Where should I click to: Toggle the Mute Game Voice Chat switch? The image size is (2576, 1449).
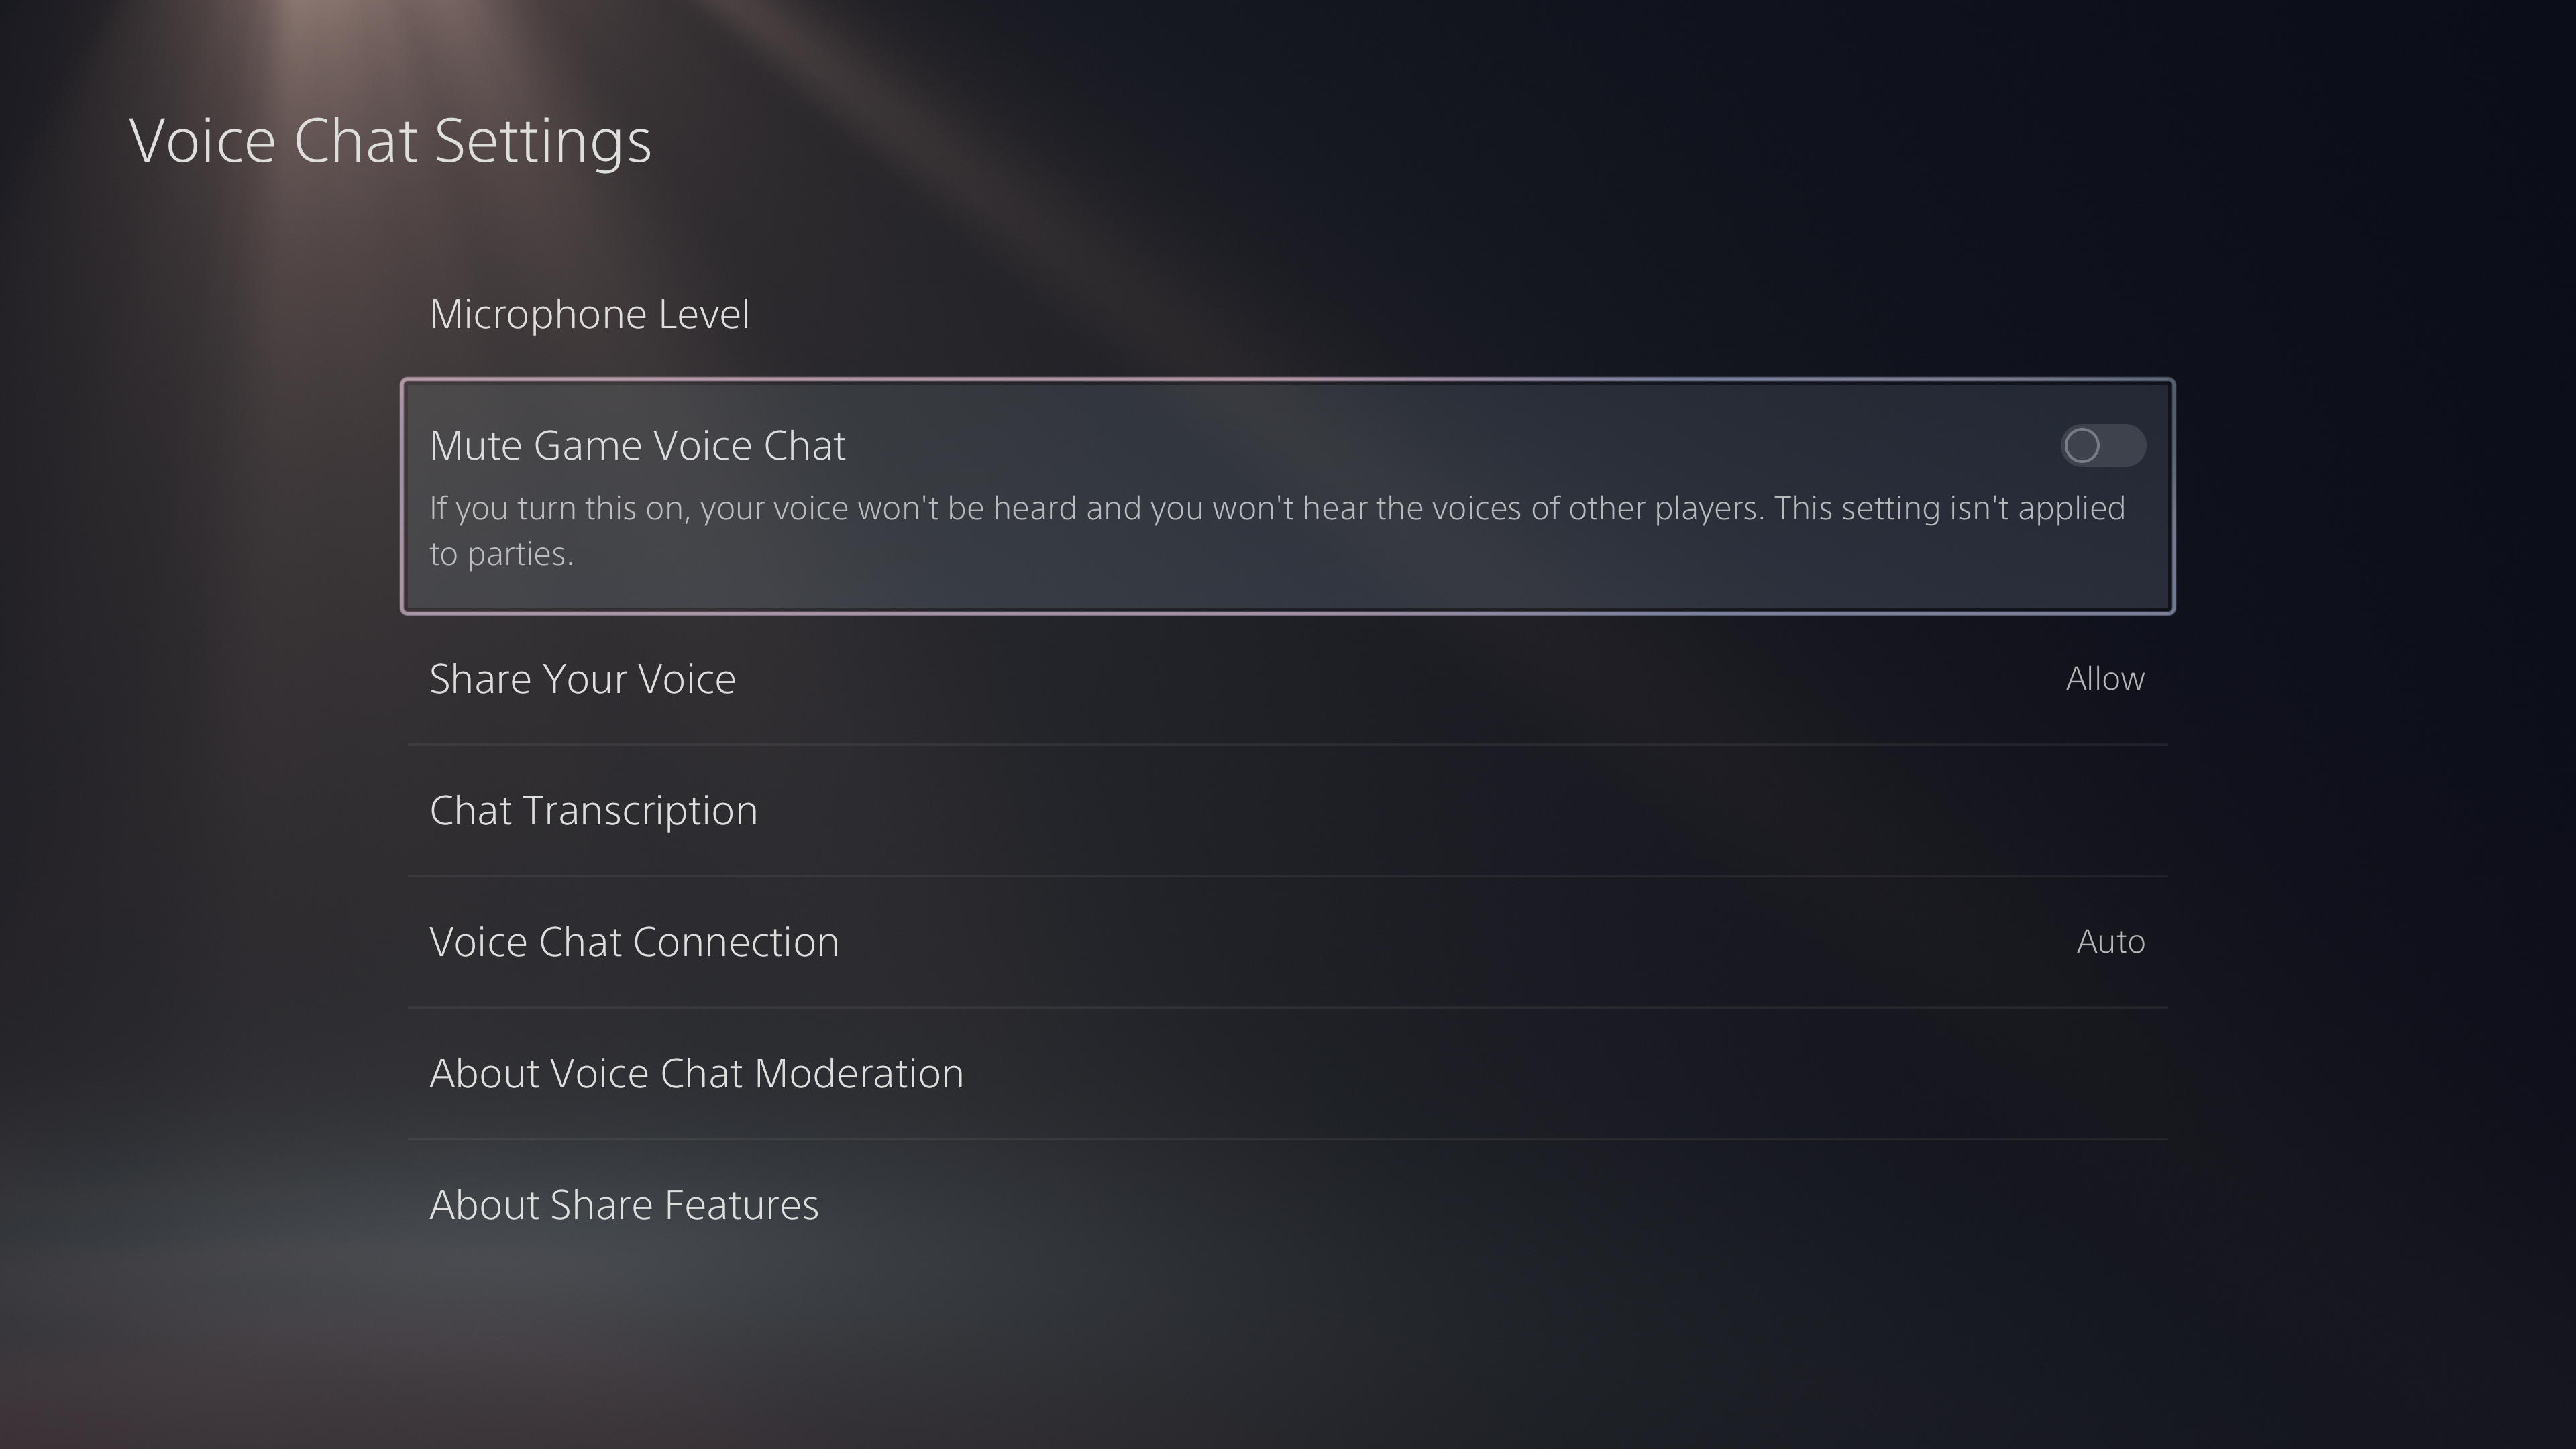coord(2102,445)
